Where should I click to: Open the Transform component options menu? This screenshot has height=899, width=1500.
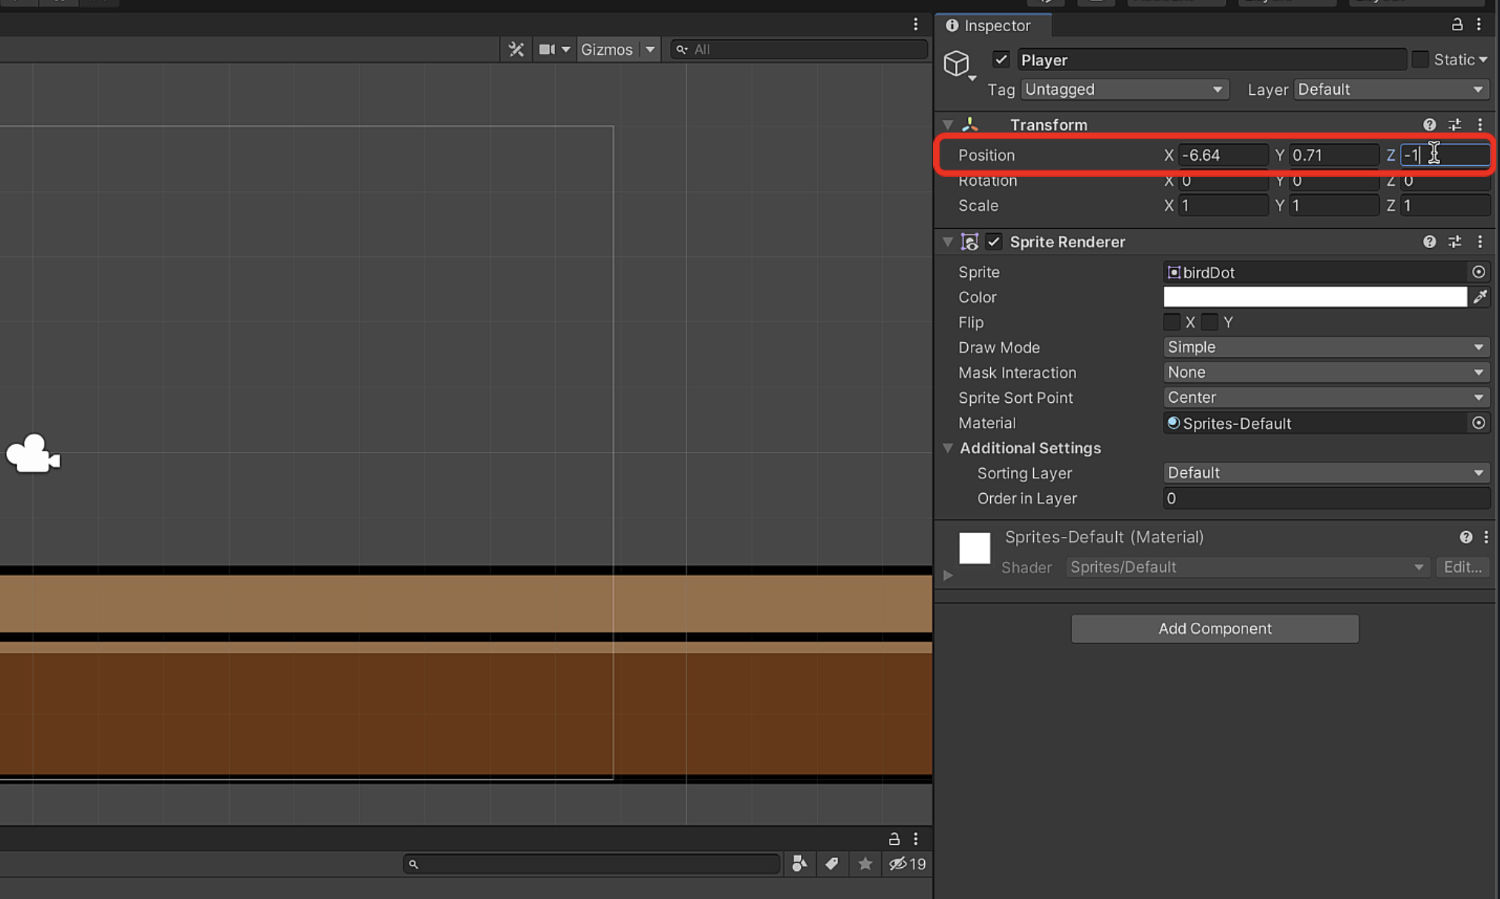(1480, 125)
